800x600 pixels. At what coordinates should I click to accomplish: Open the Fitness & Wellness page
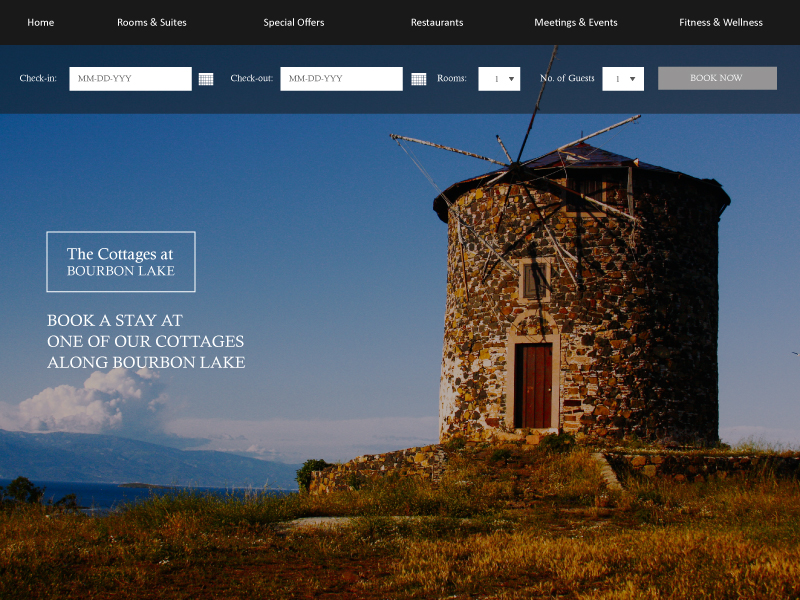tap(721, 22)
